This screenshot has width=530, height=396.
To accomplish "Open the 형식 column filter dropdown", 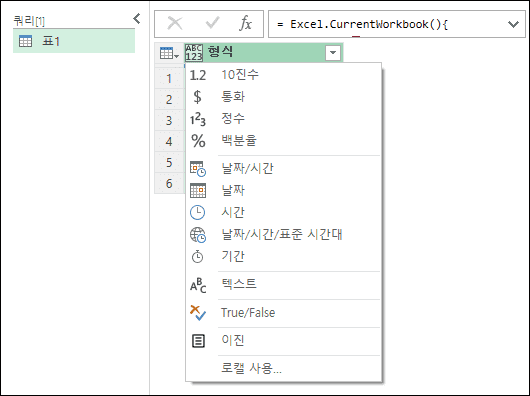I will pos(333,53).
